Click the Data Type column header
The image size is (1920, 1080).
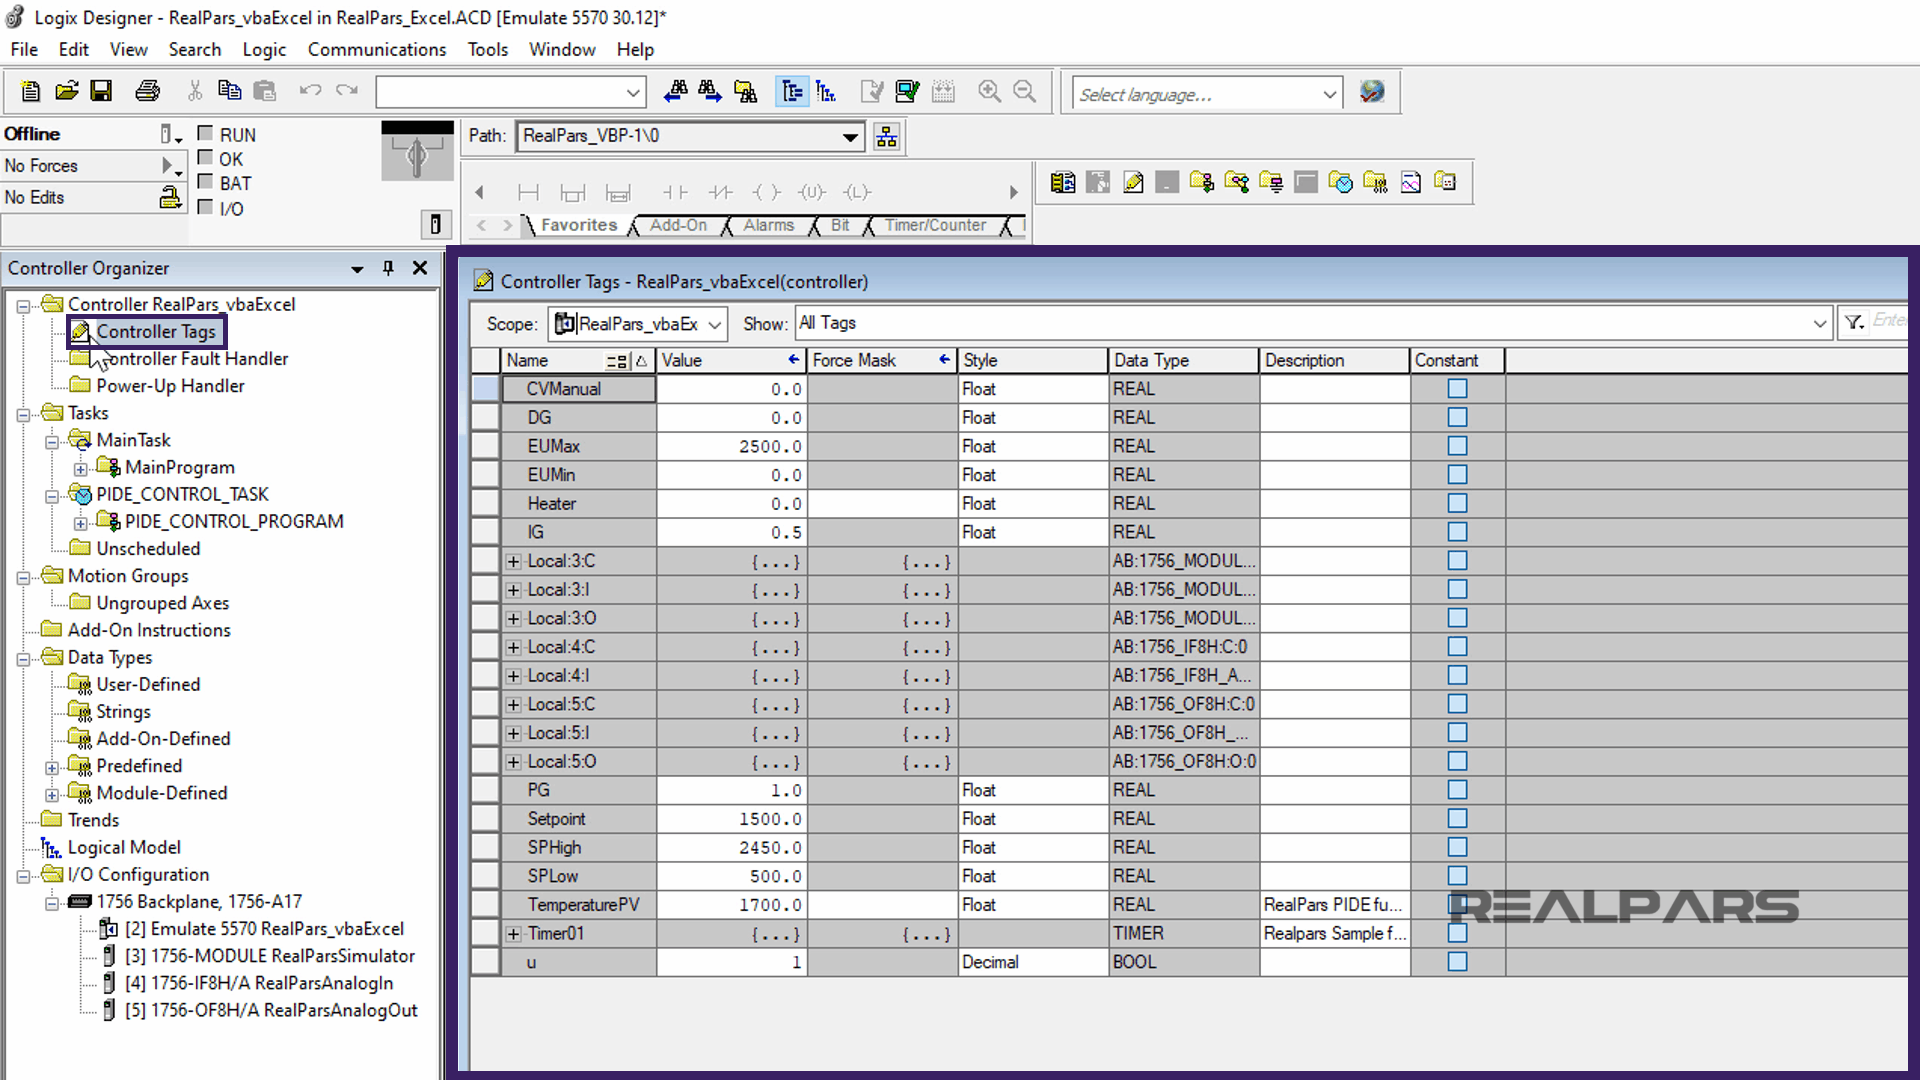1183,360
